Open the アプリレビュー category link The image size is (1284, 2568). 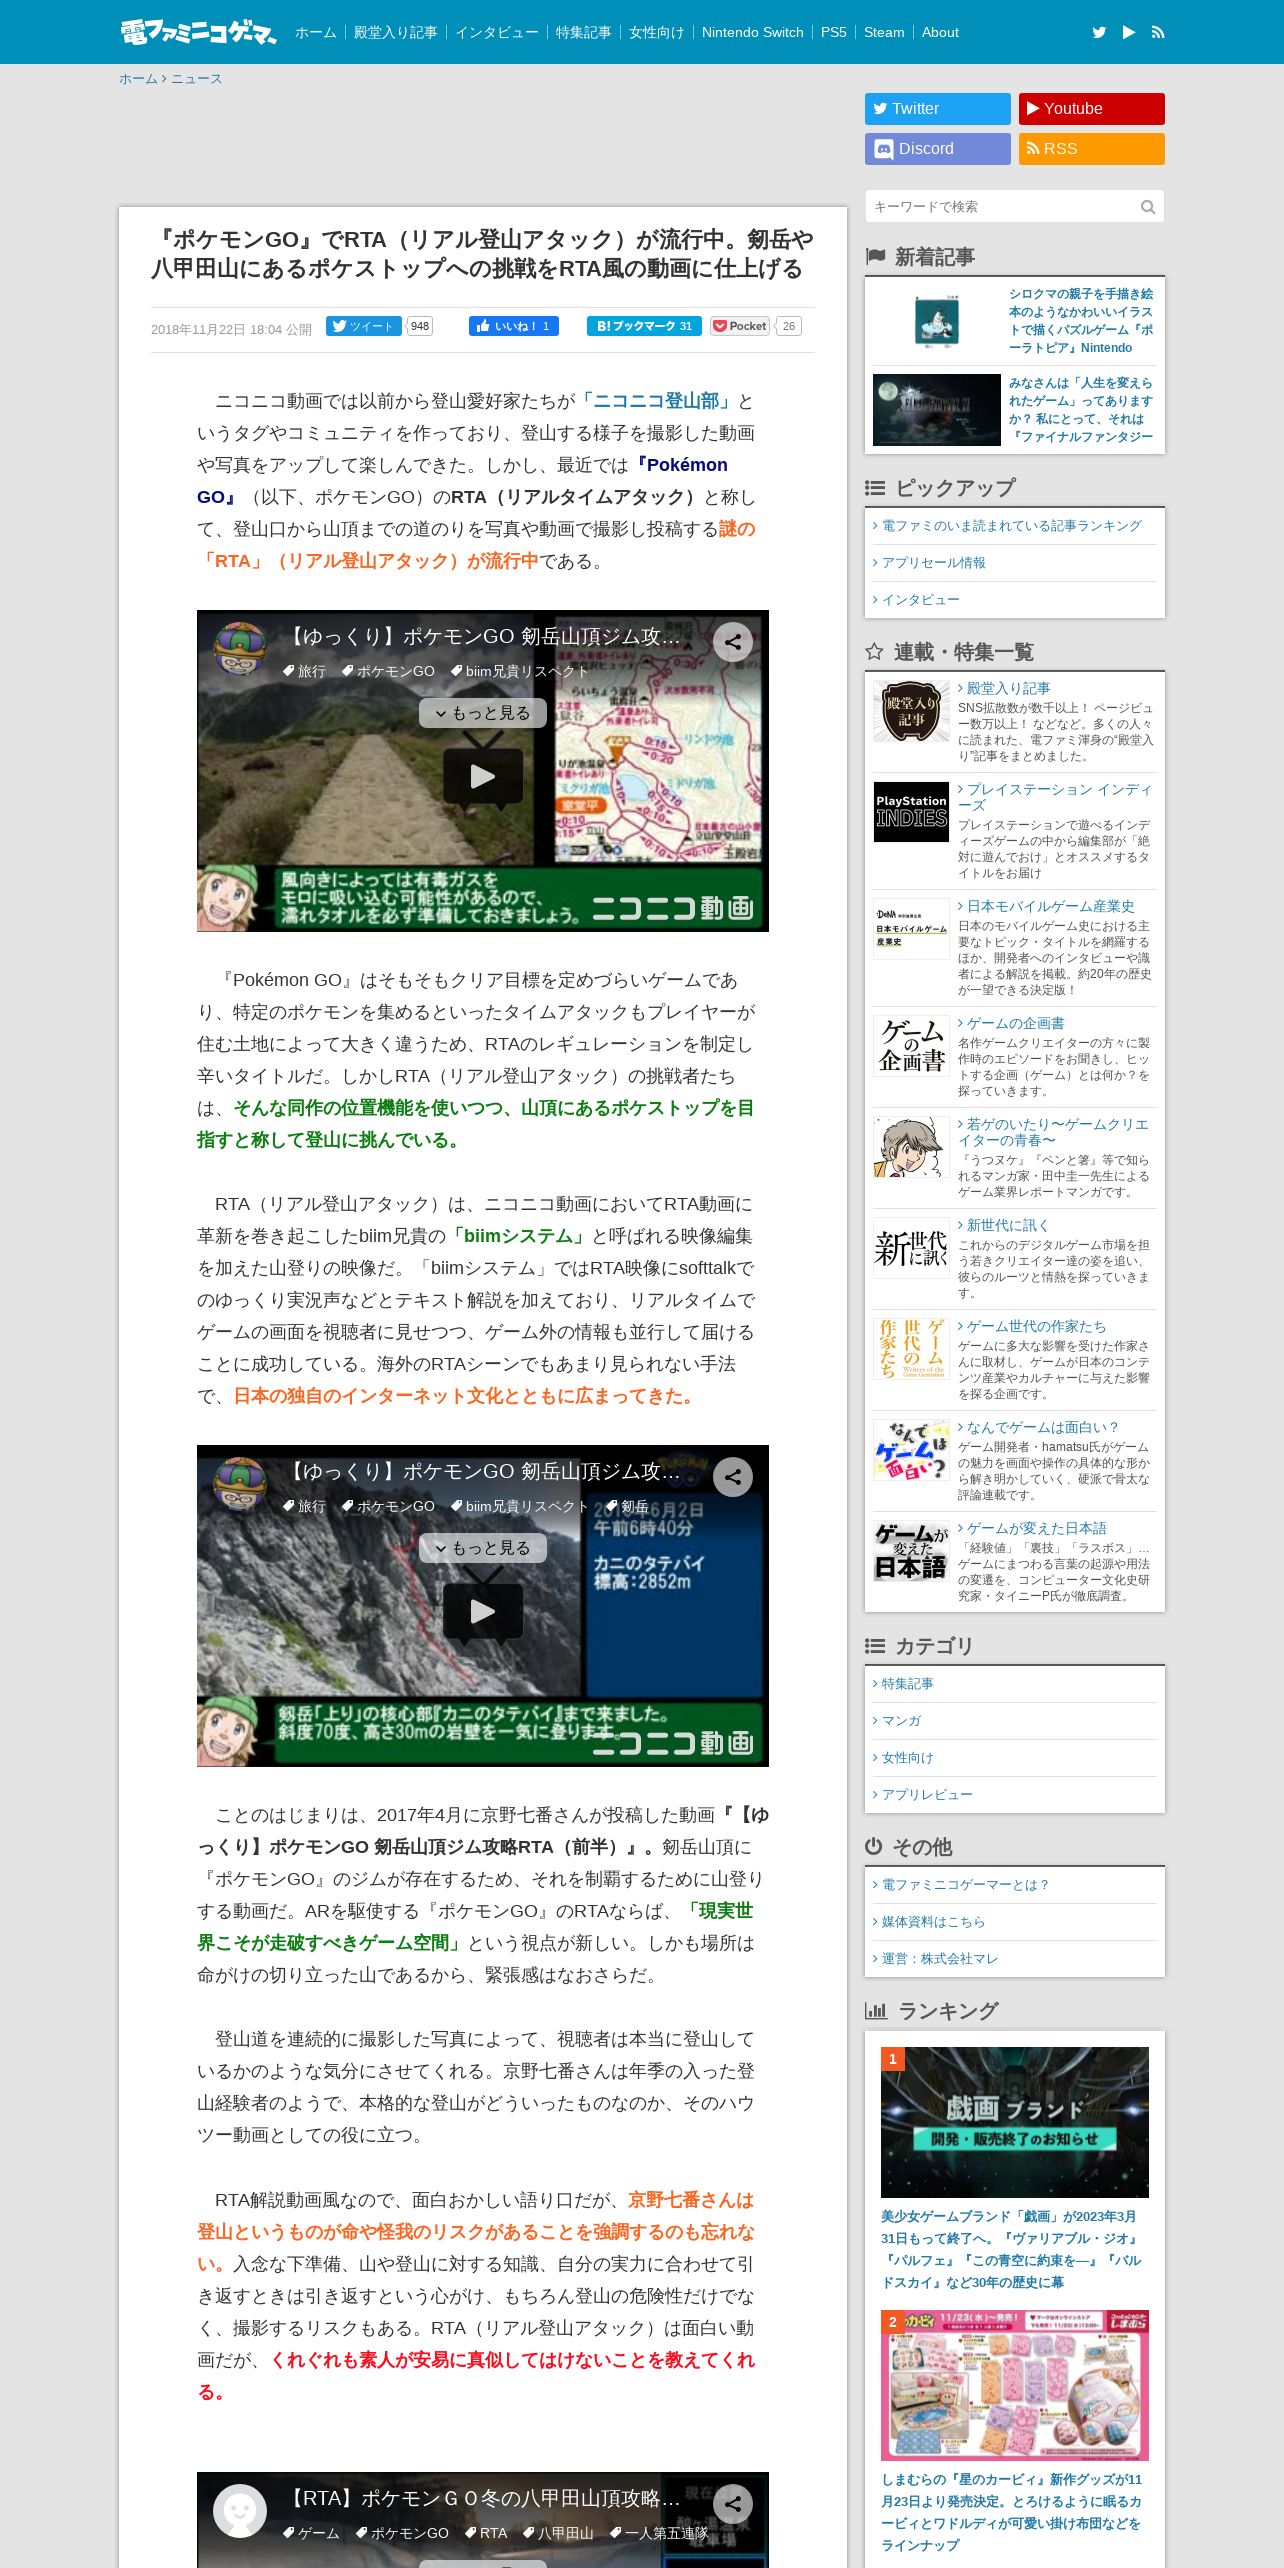point(927,1795)
